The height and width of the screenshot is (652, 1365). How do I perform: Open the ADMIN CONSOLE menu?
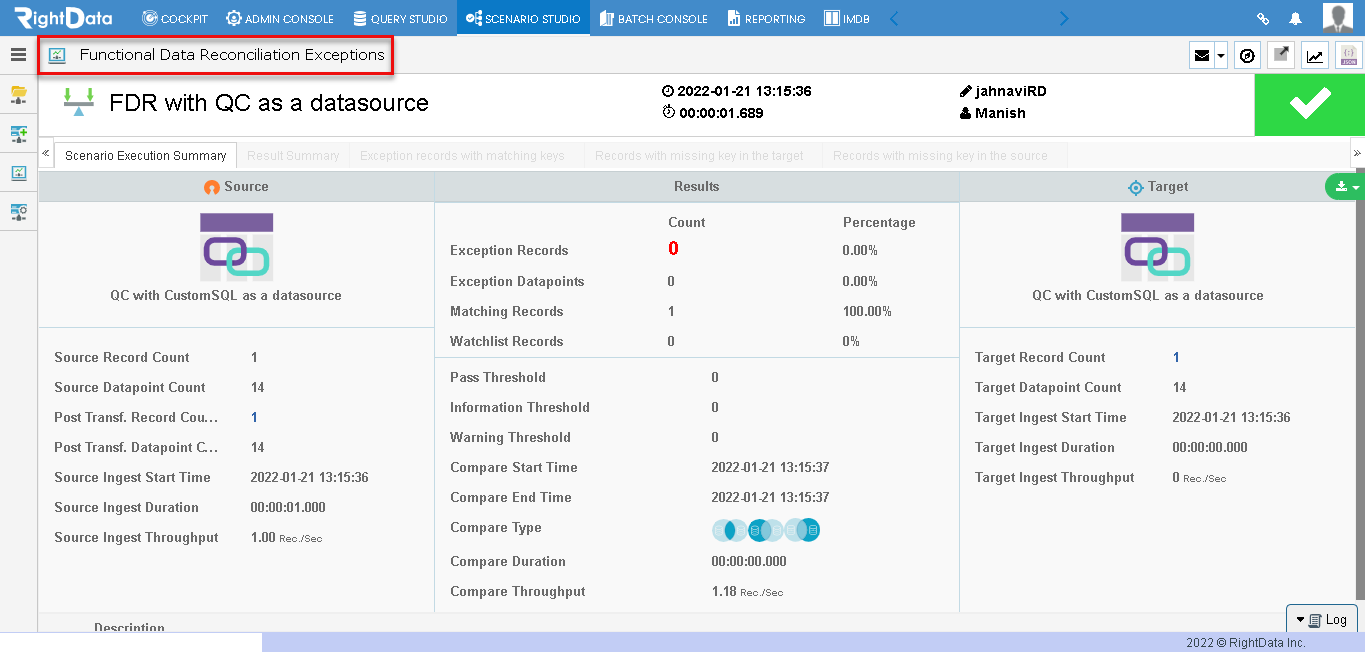[280, 18]
